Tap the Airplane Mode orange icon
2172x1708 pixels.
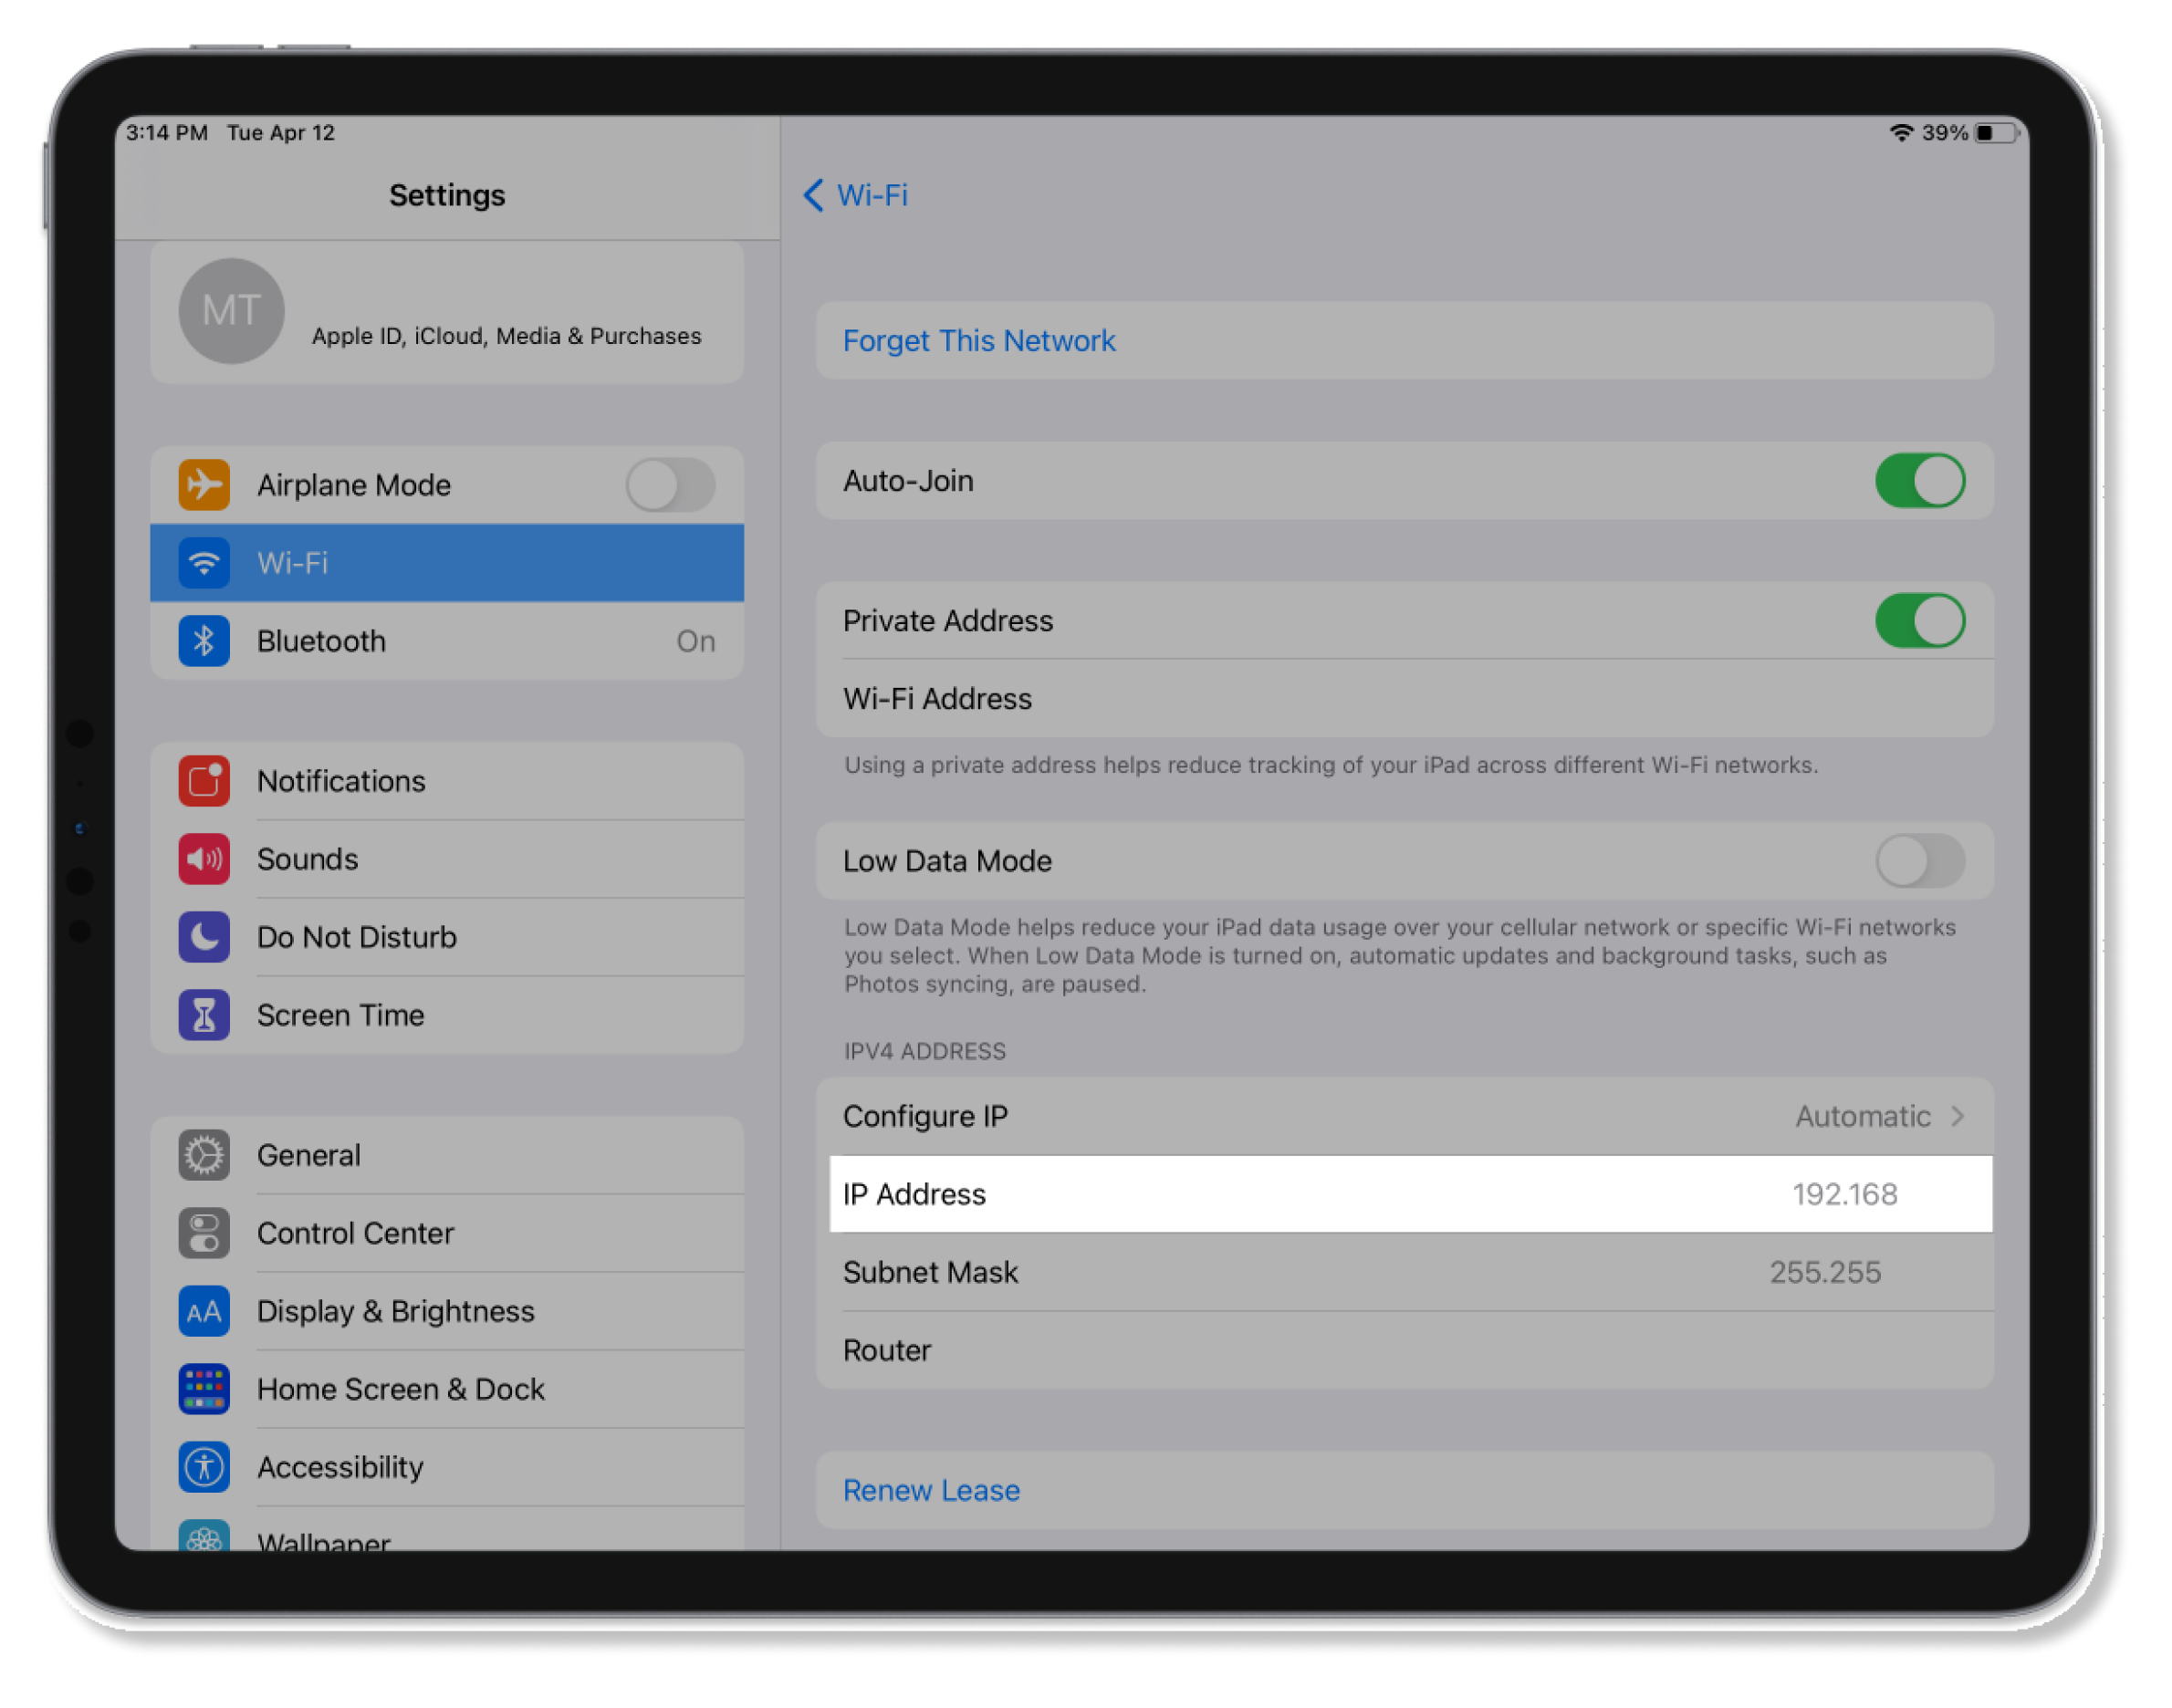[x=204, y=485]
